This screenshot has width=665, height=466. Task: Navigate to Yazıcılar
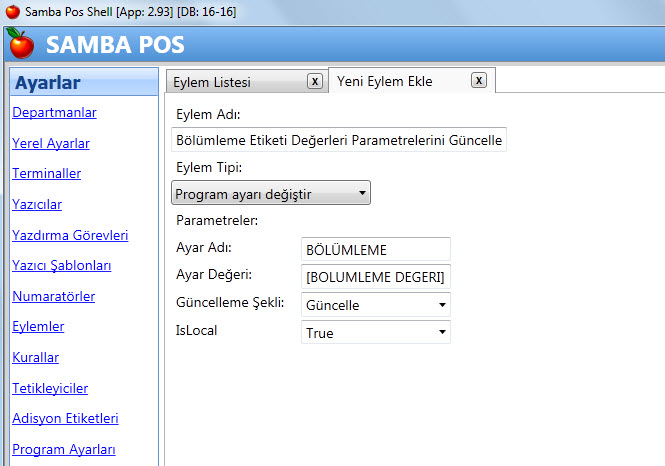[x=38, y=205]
